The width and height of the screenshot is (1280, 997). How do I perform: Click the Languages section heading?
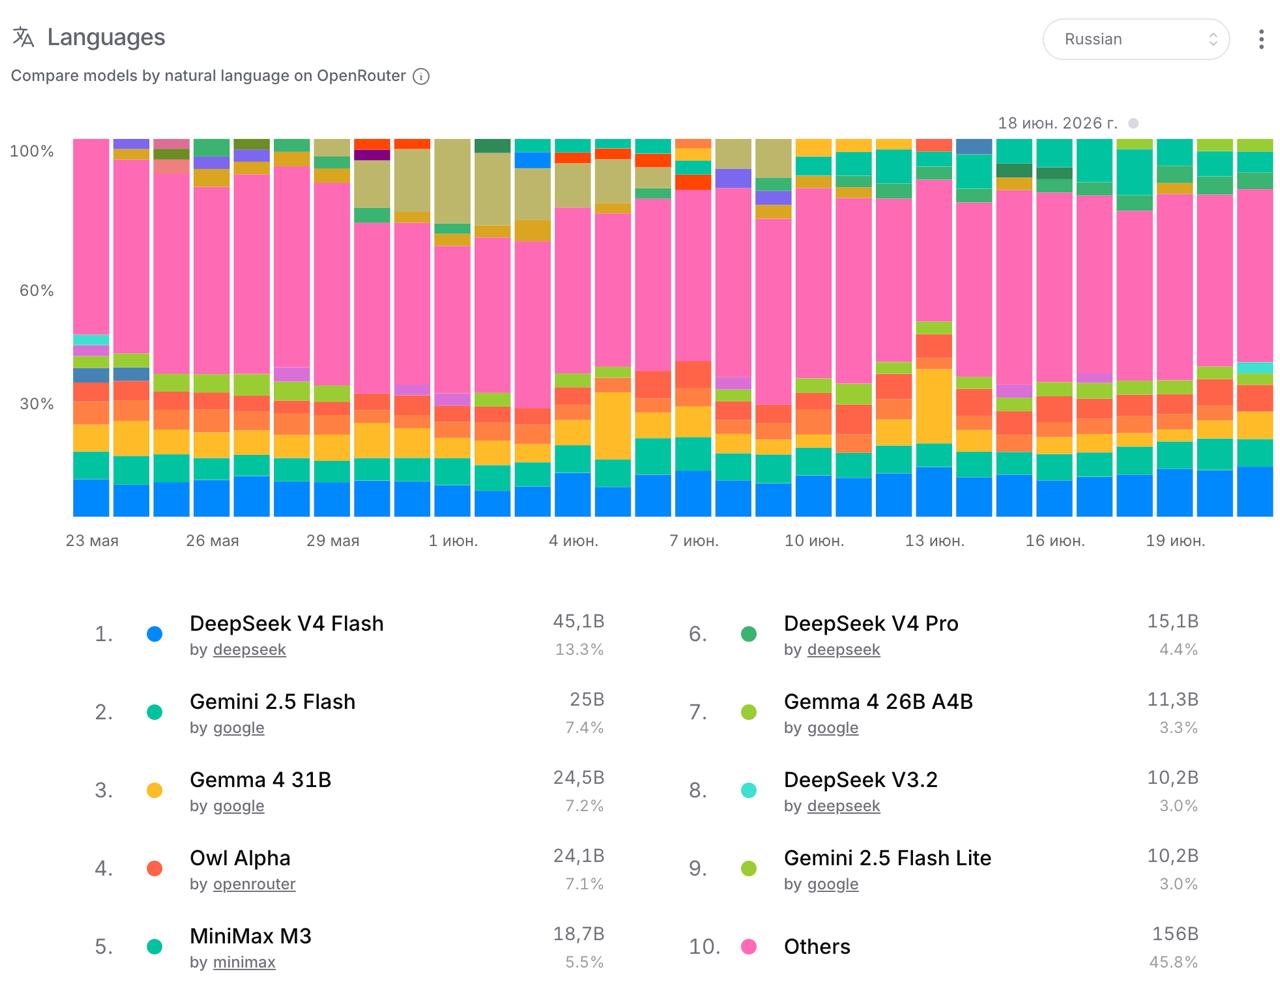106,37
